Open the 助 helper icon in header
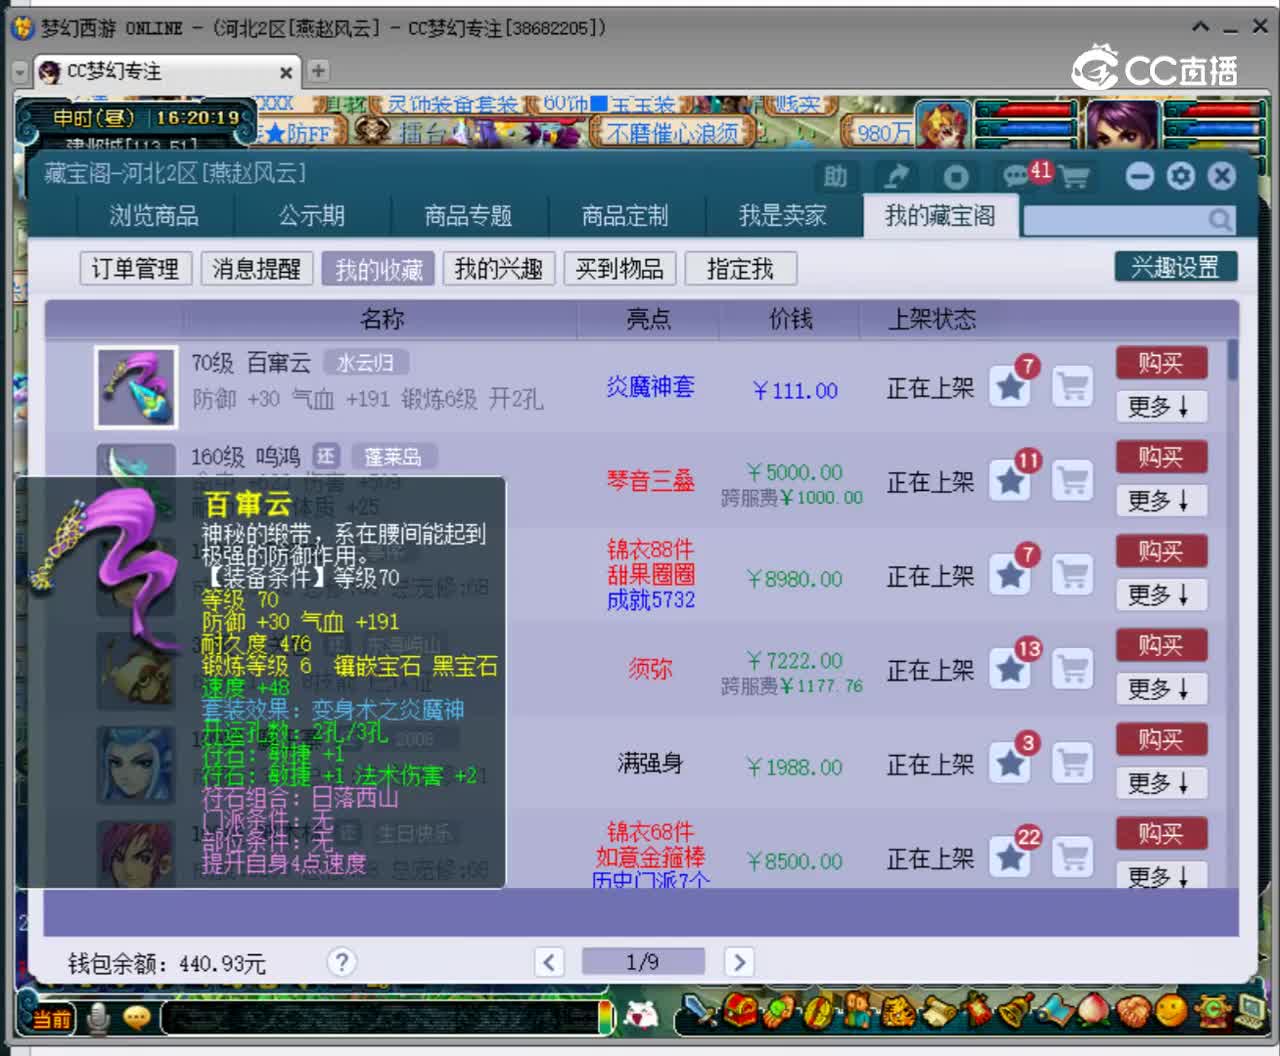Image resolution: width=1280 pixels, height=1056 pixels. 836,177
